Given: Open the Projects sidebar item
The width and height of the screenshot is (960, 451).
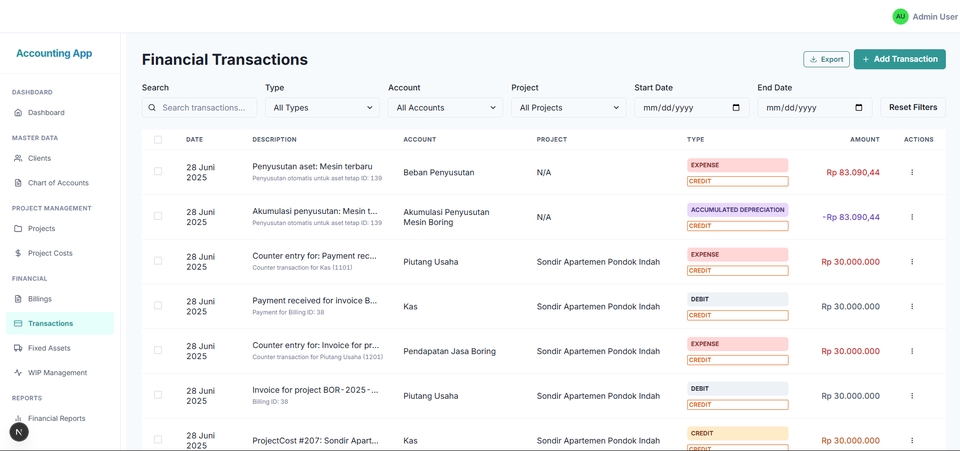Looking at the screenshot, I should click(x=60, y=228).
